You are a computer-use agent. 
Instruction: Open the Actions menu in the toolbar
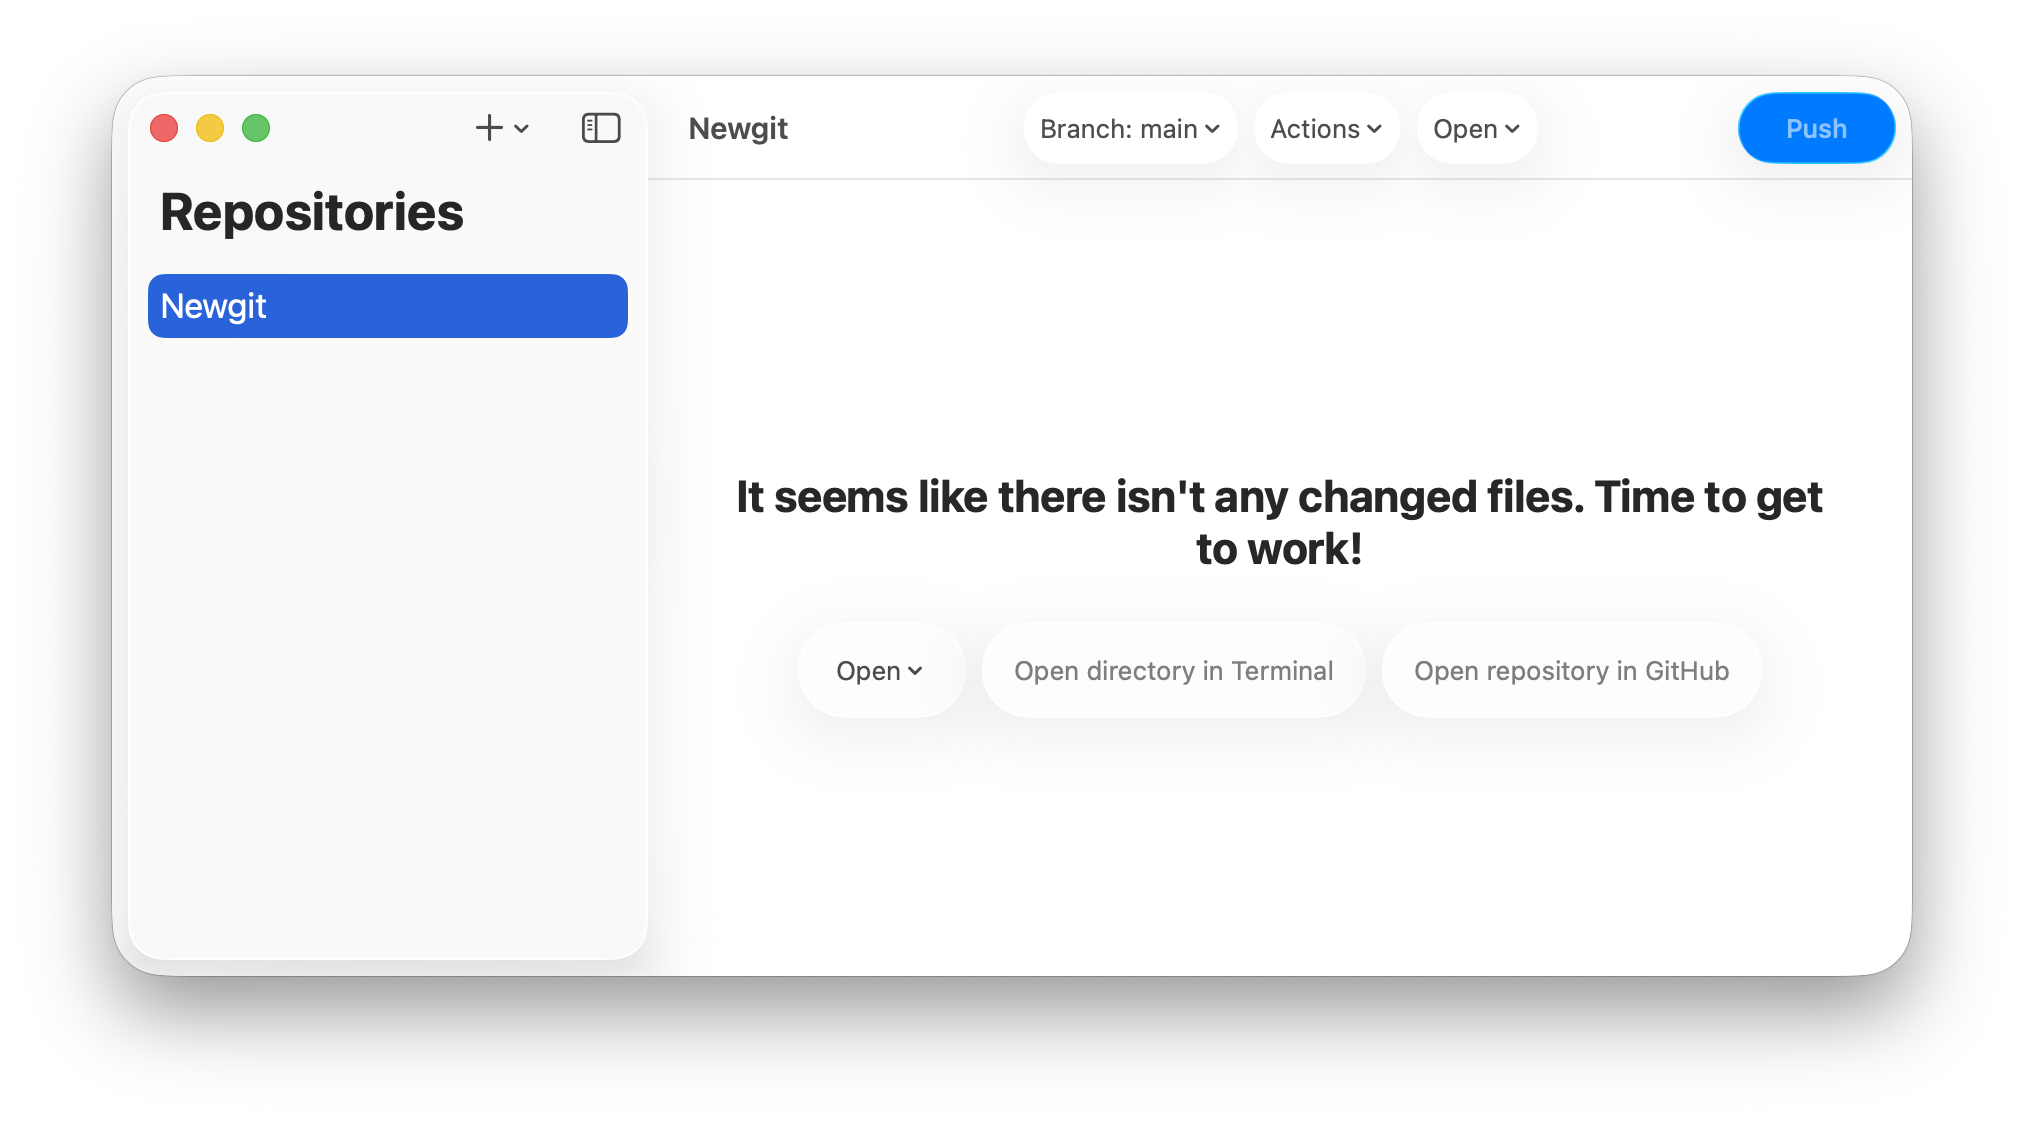pyautogui.click(x=1325, y=128)
